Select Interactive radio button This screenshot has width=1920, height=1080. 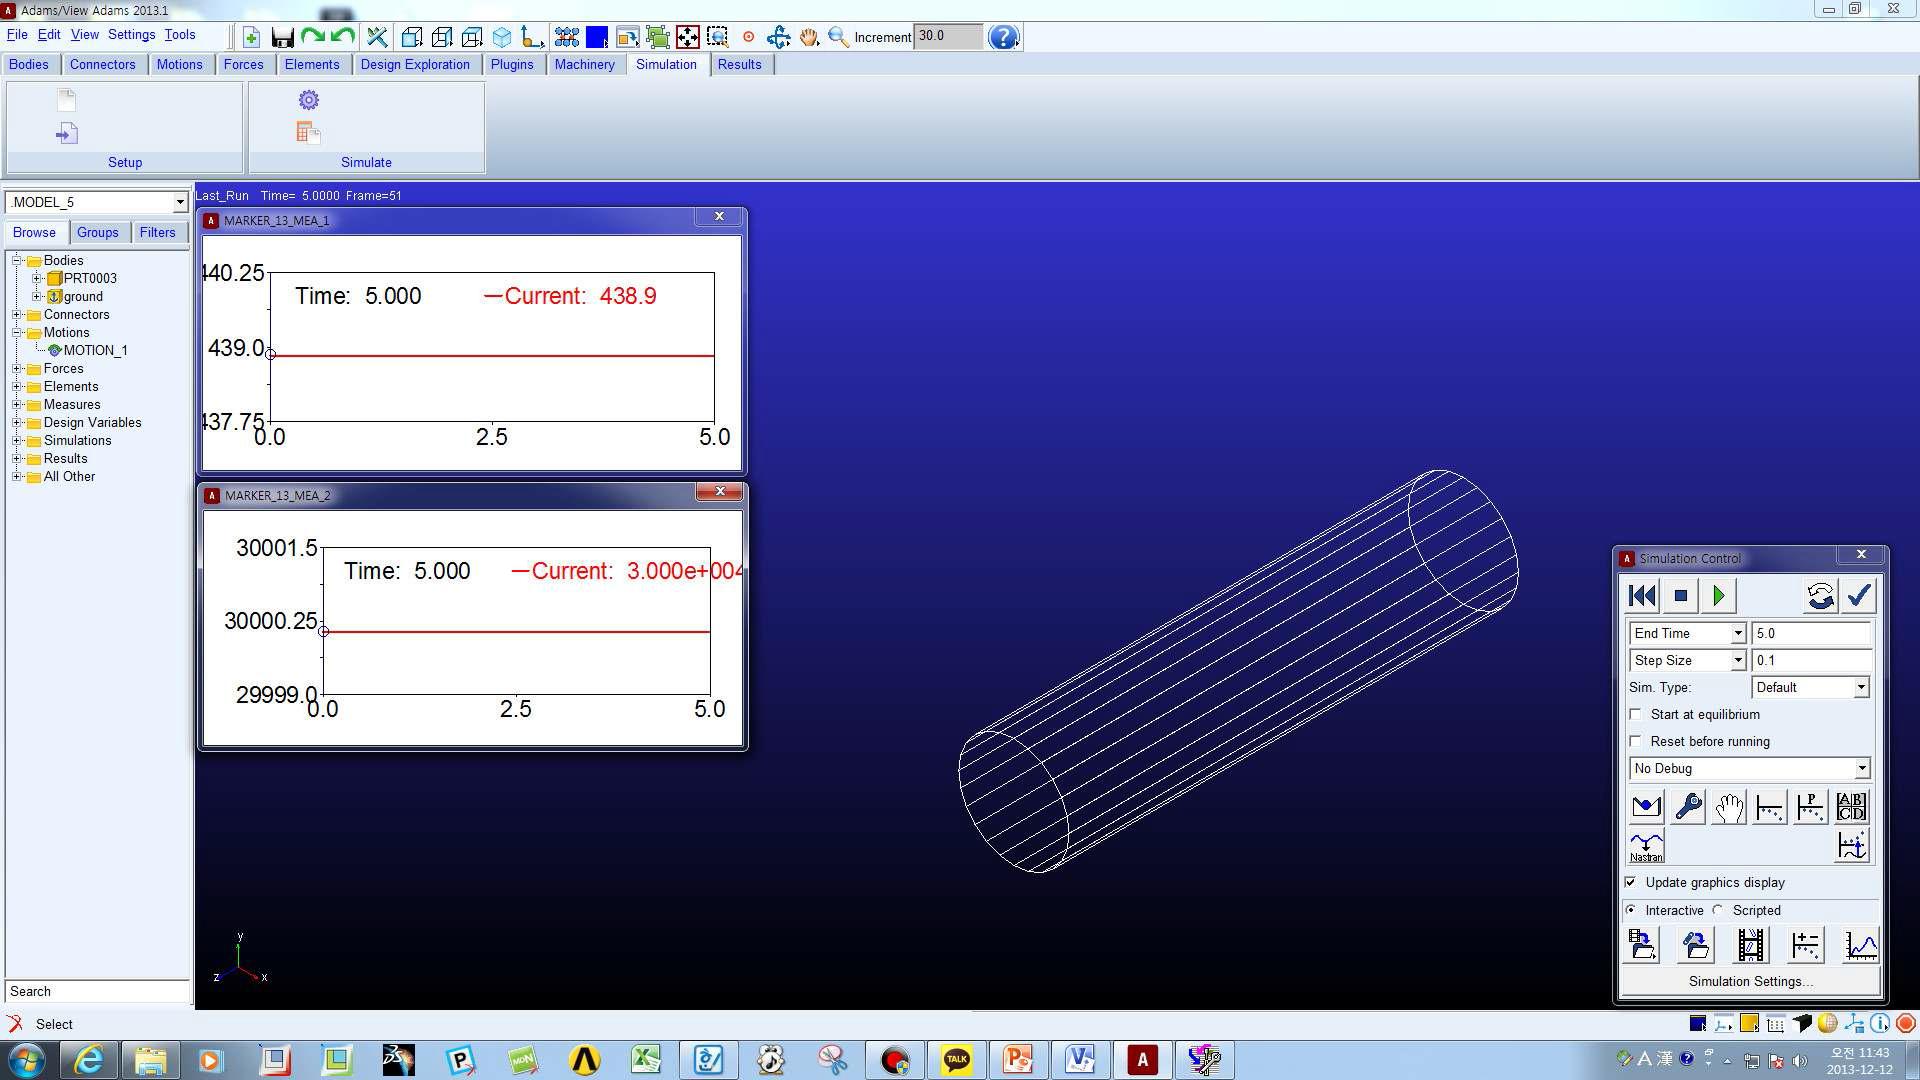coord(1631,910)
